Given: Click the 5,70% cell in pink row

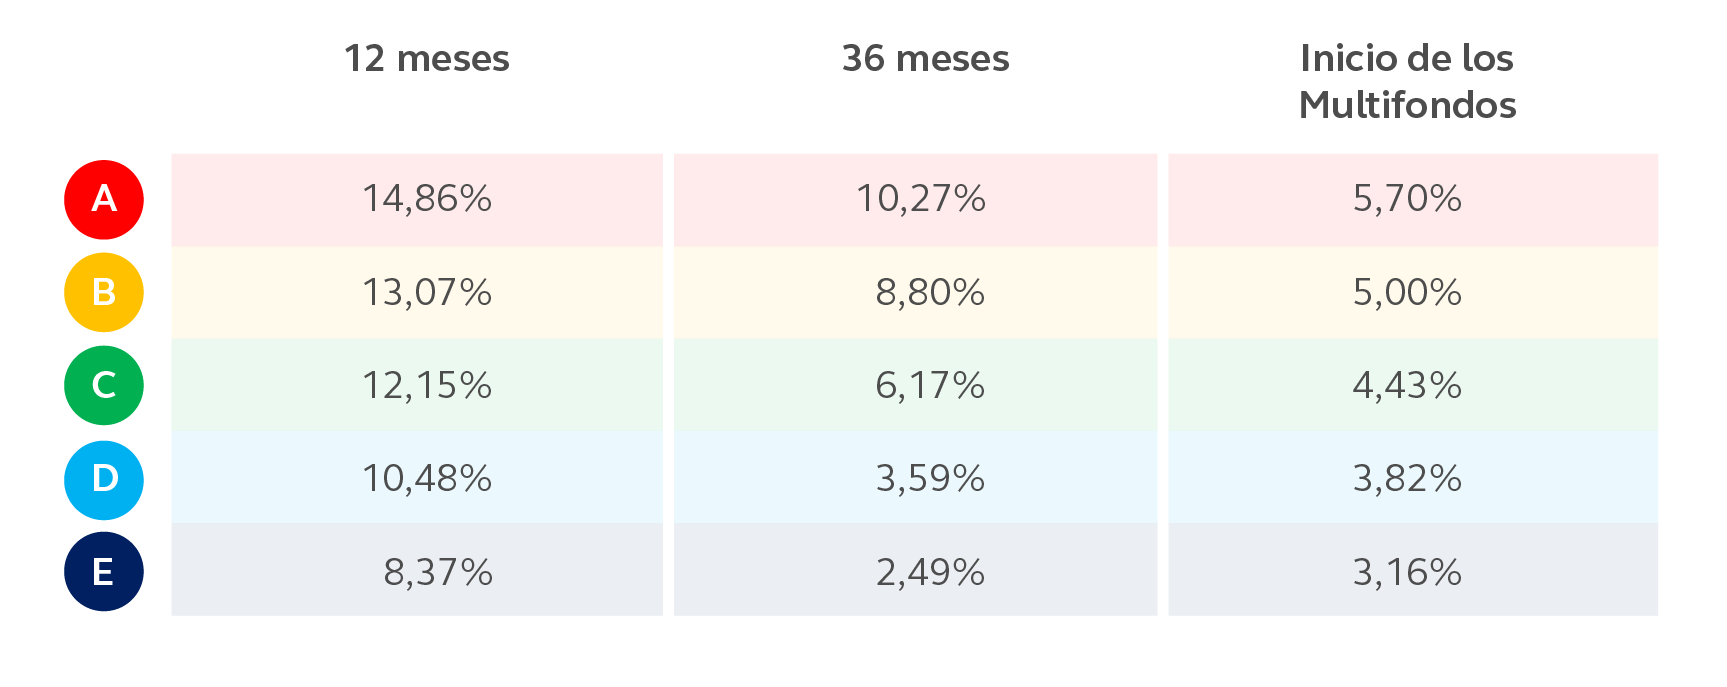Looking at the screenshot, I should (1407, 199).
